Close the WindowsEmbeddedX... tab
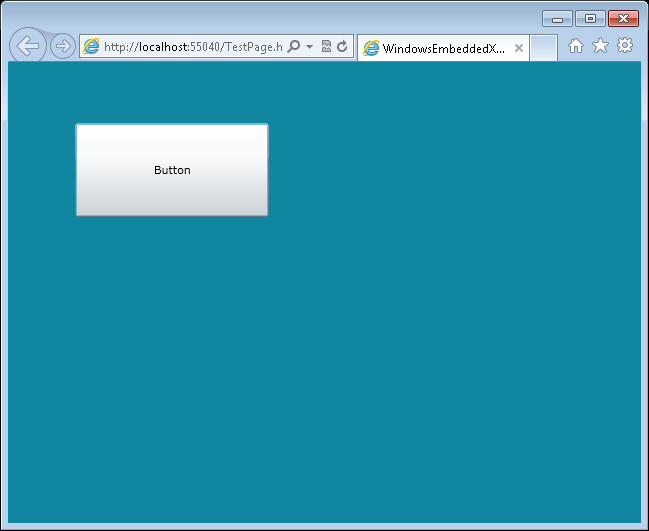Viewport: 649px width, 531px height. tap(519, 48)
